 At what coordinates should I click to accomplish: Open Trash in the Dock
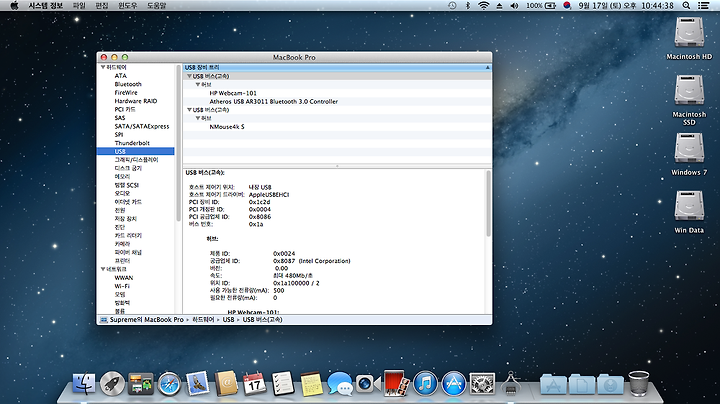click(x=639, y=384)
